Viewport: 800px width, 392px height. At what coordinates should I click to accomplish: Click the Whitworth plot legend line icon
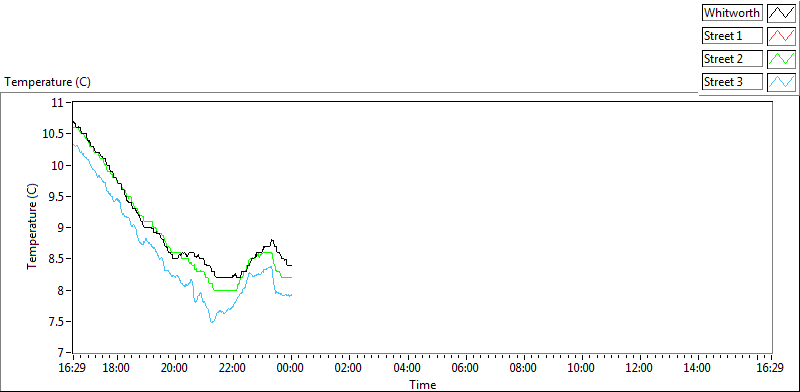(781, 13)
